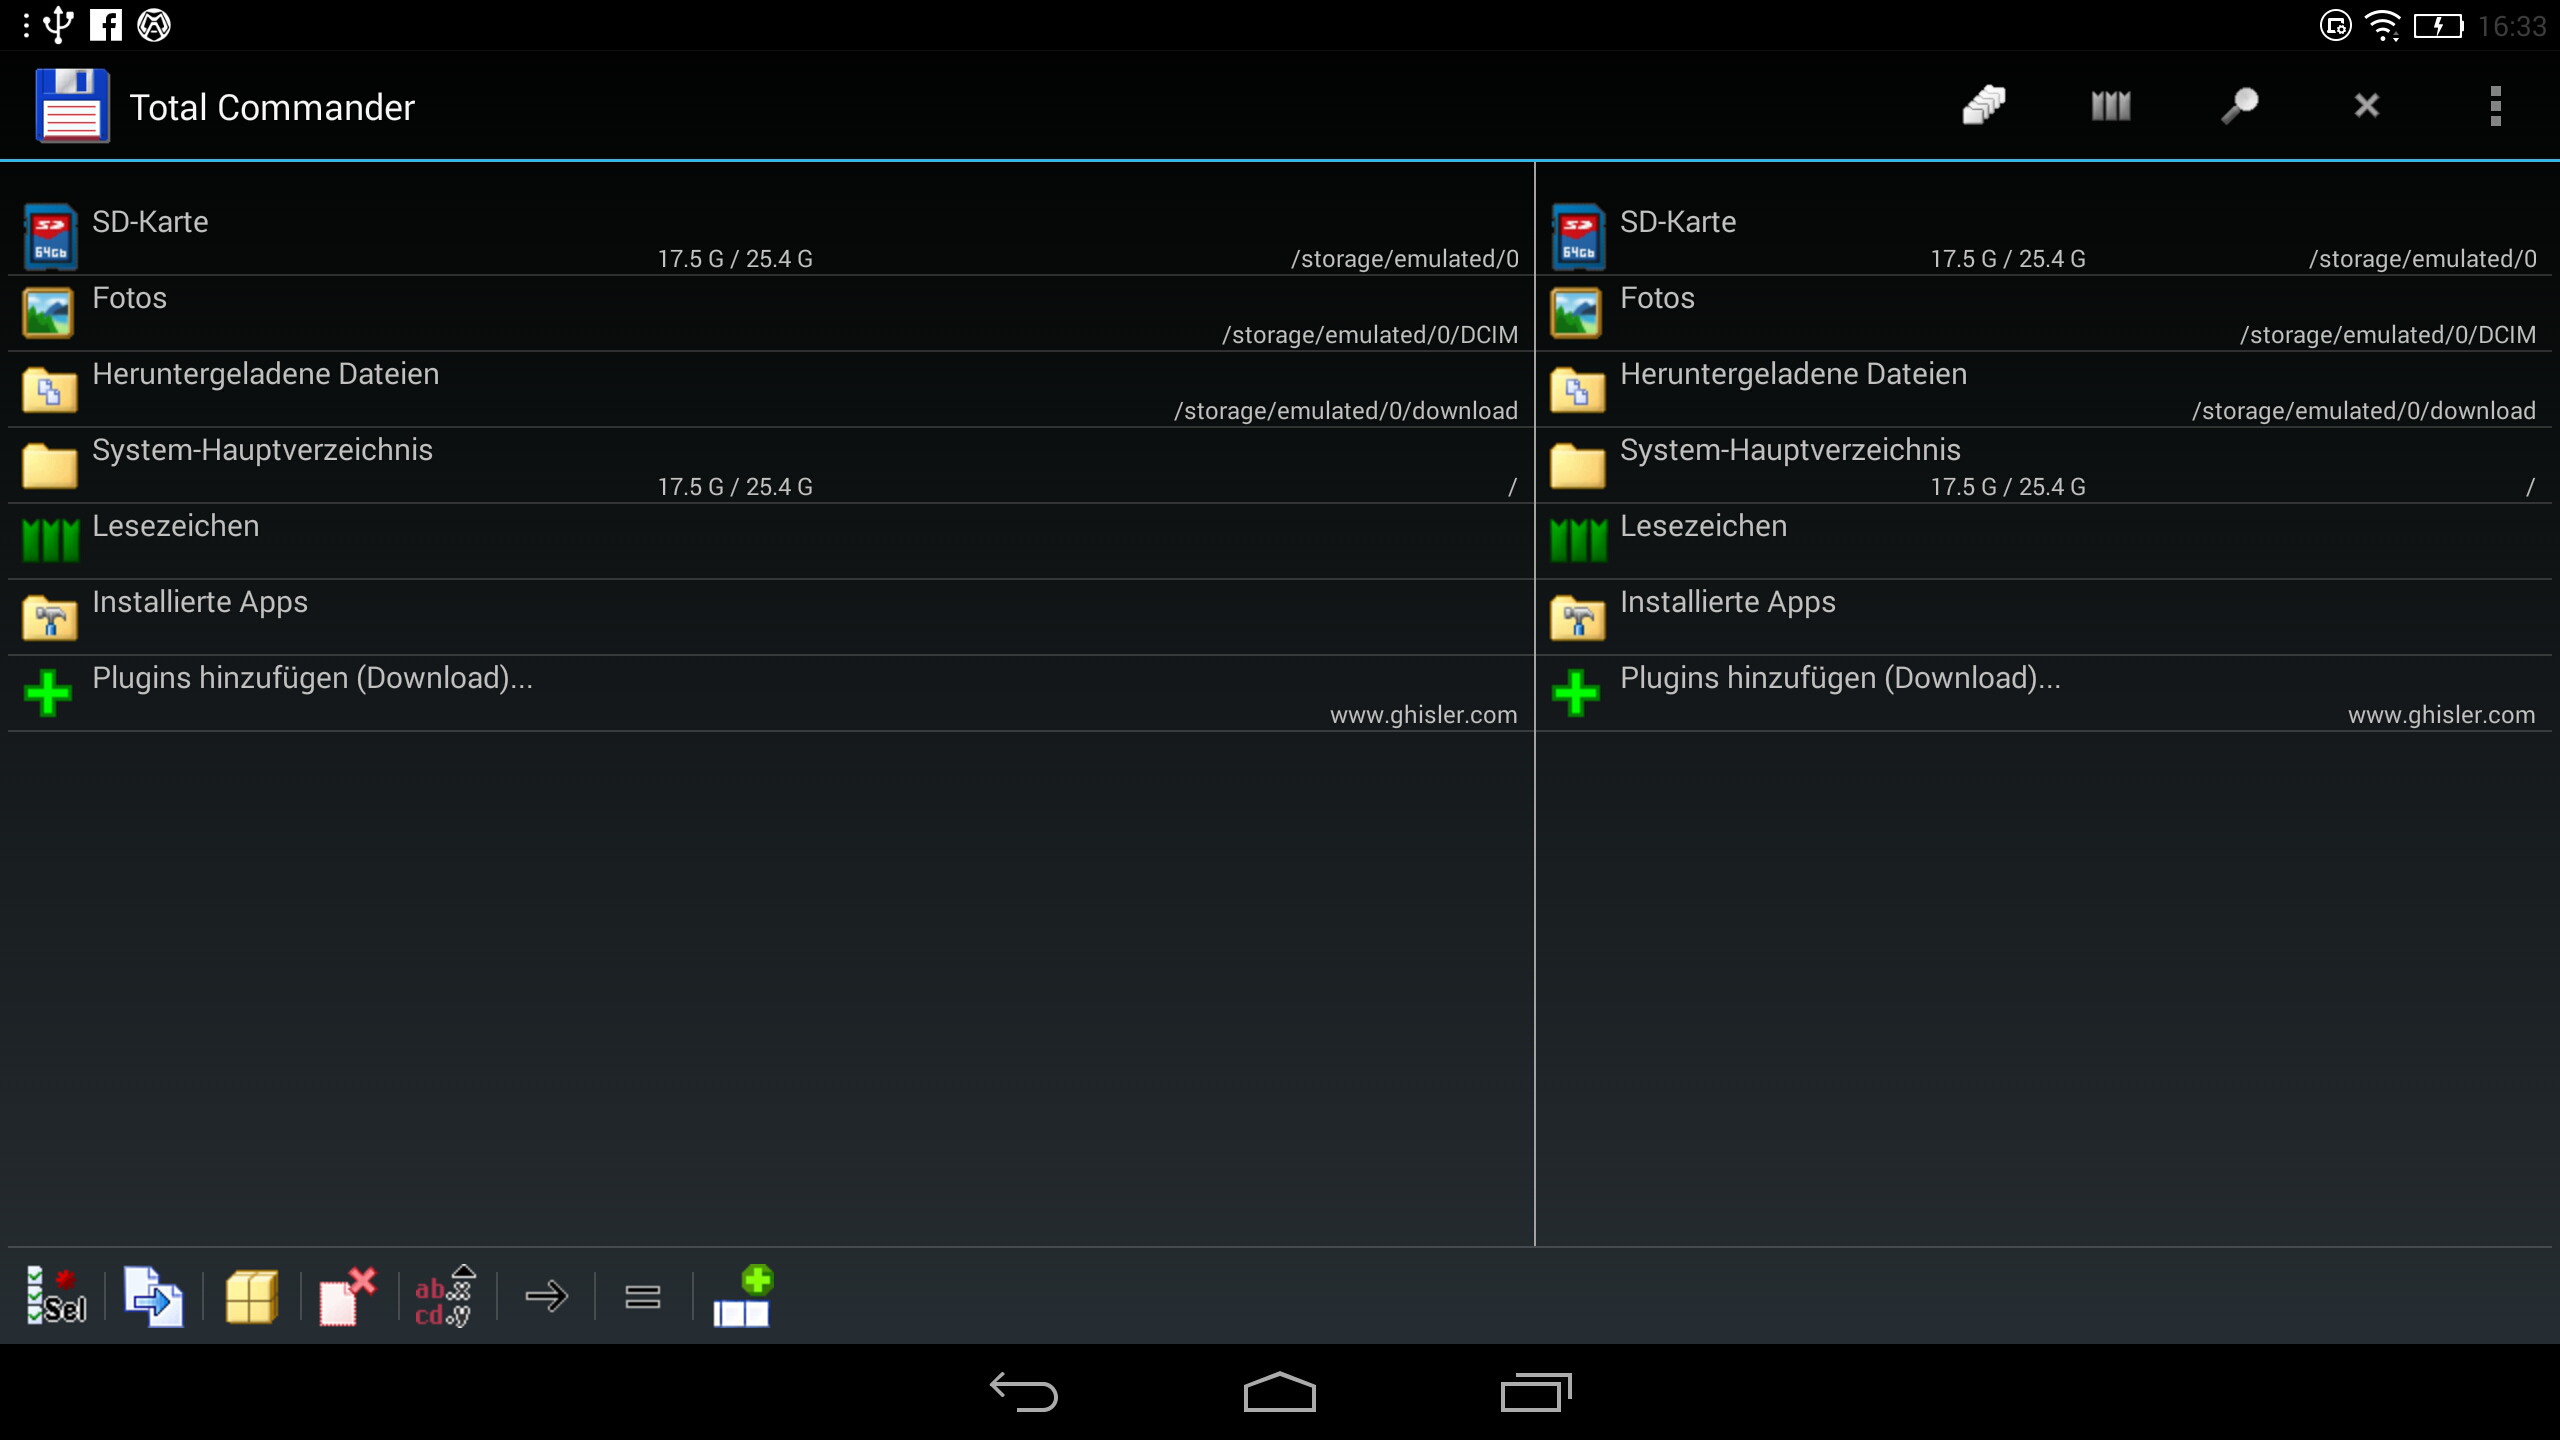Tap the Fotos picture icon in right panel
Image resolution: width=2560 pixels, height=1440 pixels.
(x=1577, y=313)
